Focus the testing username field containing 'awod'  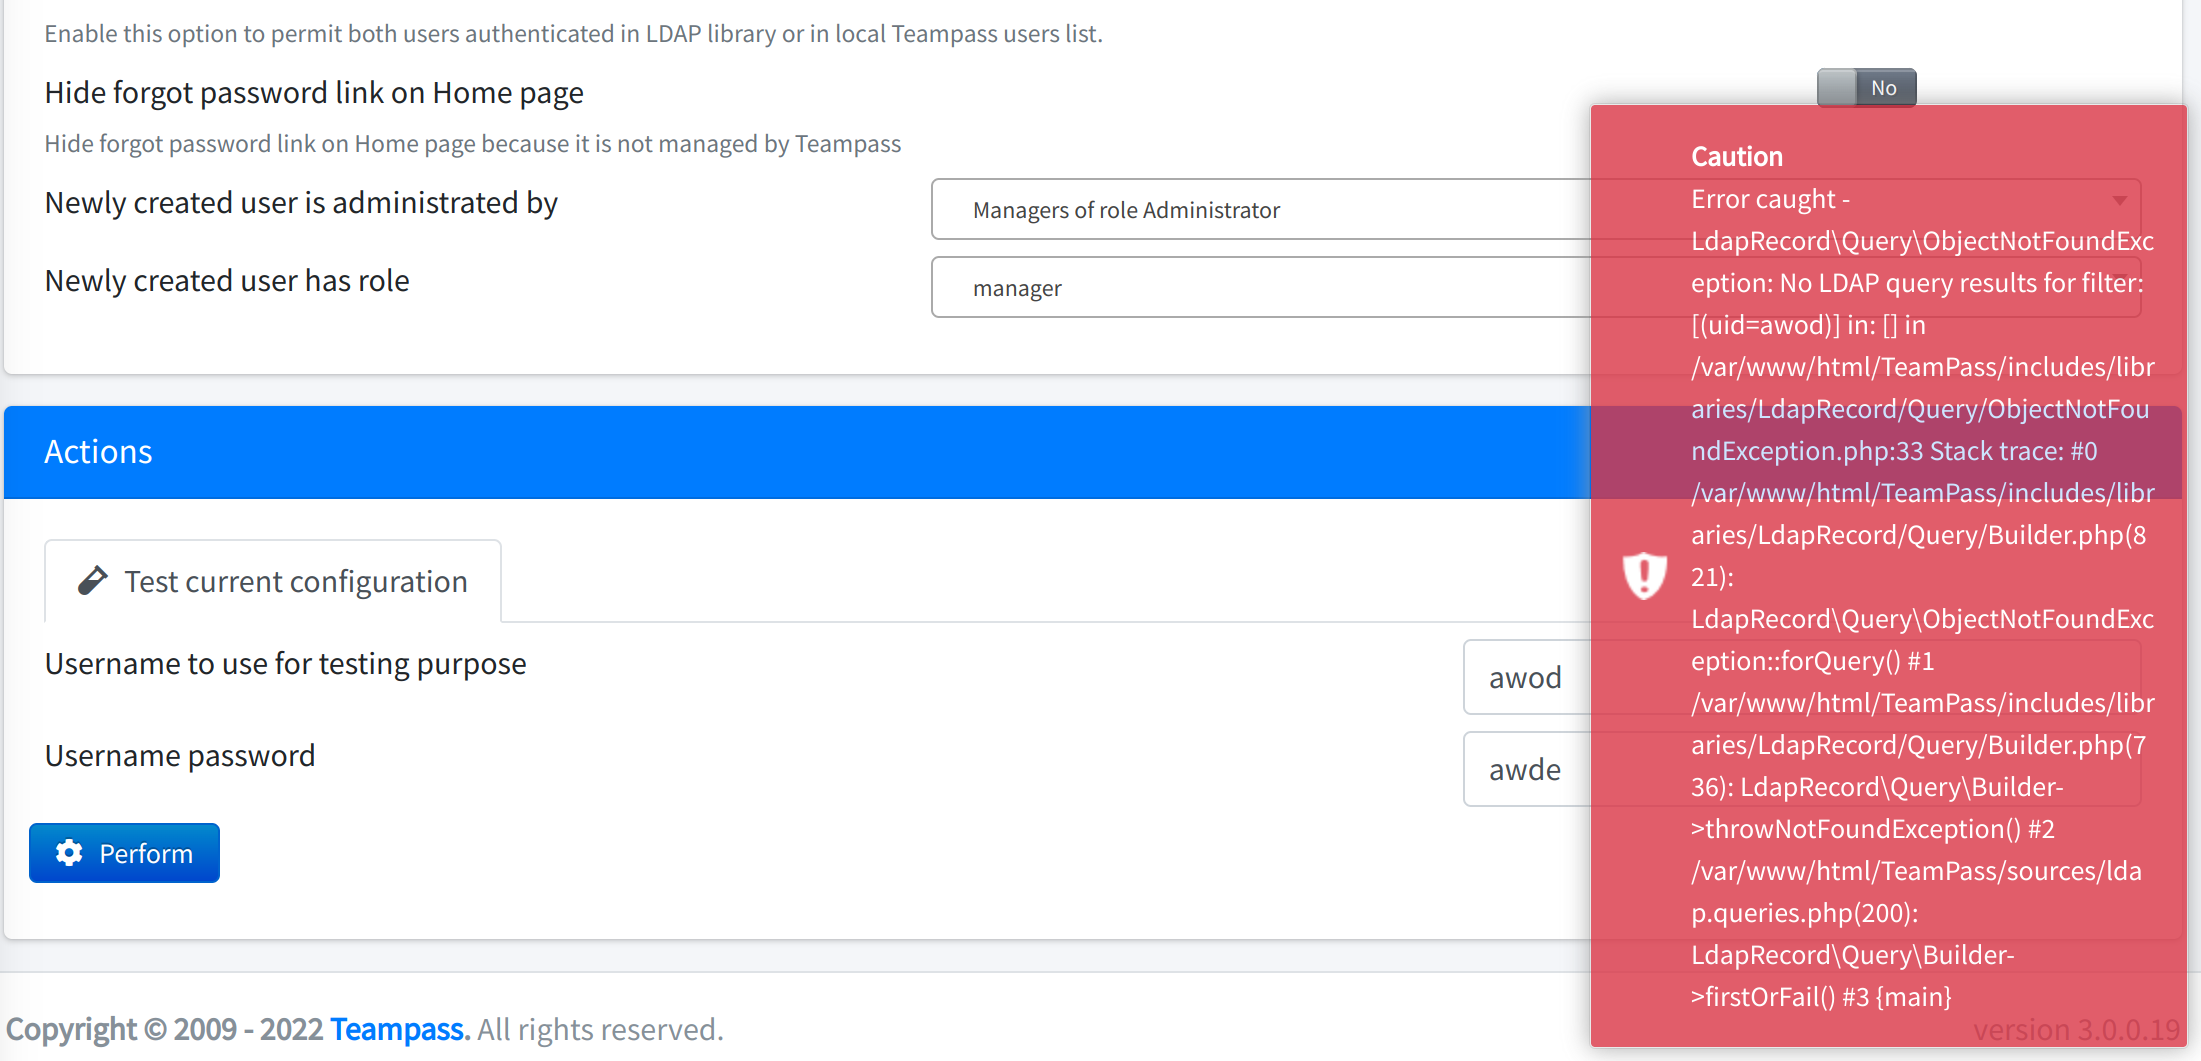[1526, 677]
